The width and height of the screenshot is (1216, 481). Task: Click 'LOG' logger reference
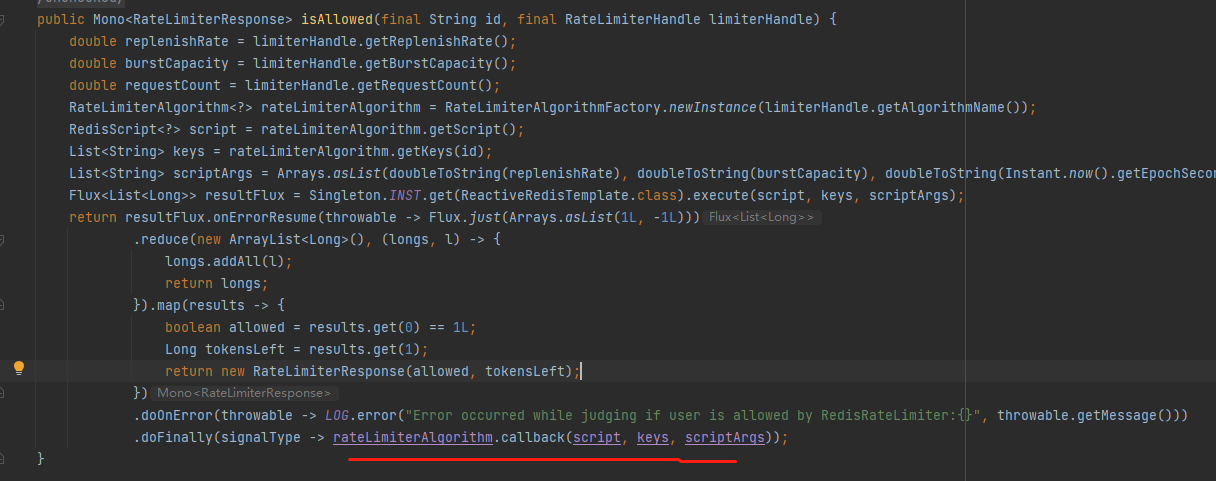tap(337, 415)
